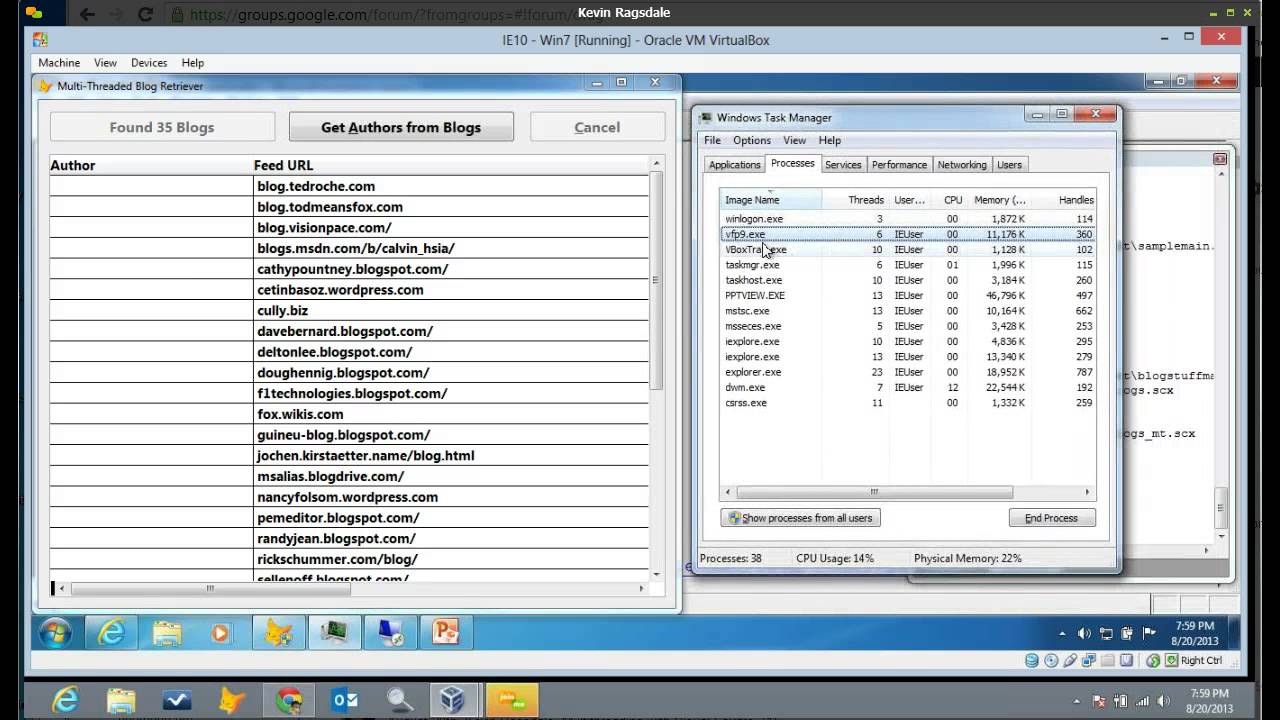Viewport: 1280px width, 720px height.
Task: Reload the Chrome page
Action: click(146, 14)
